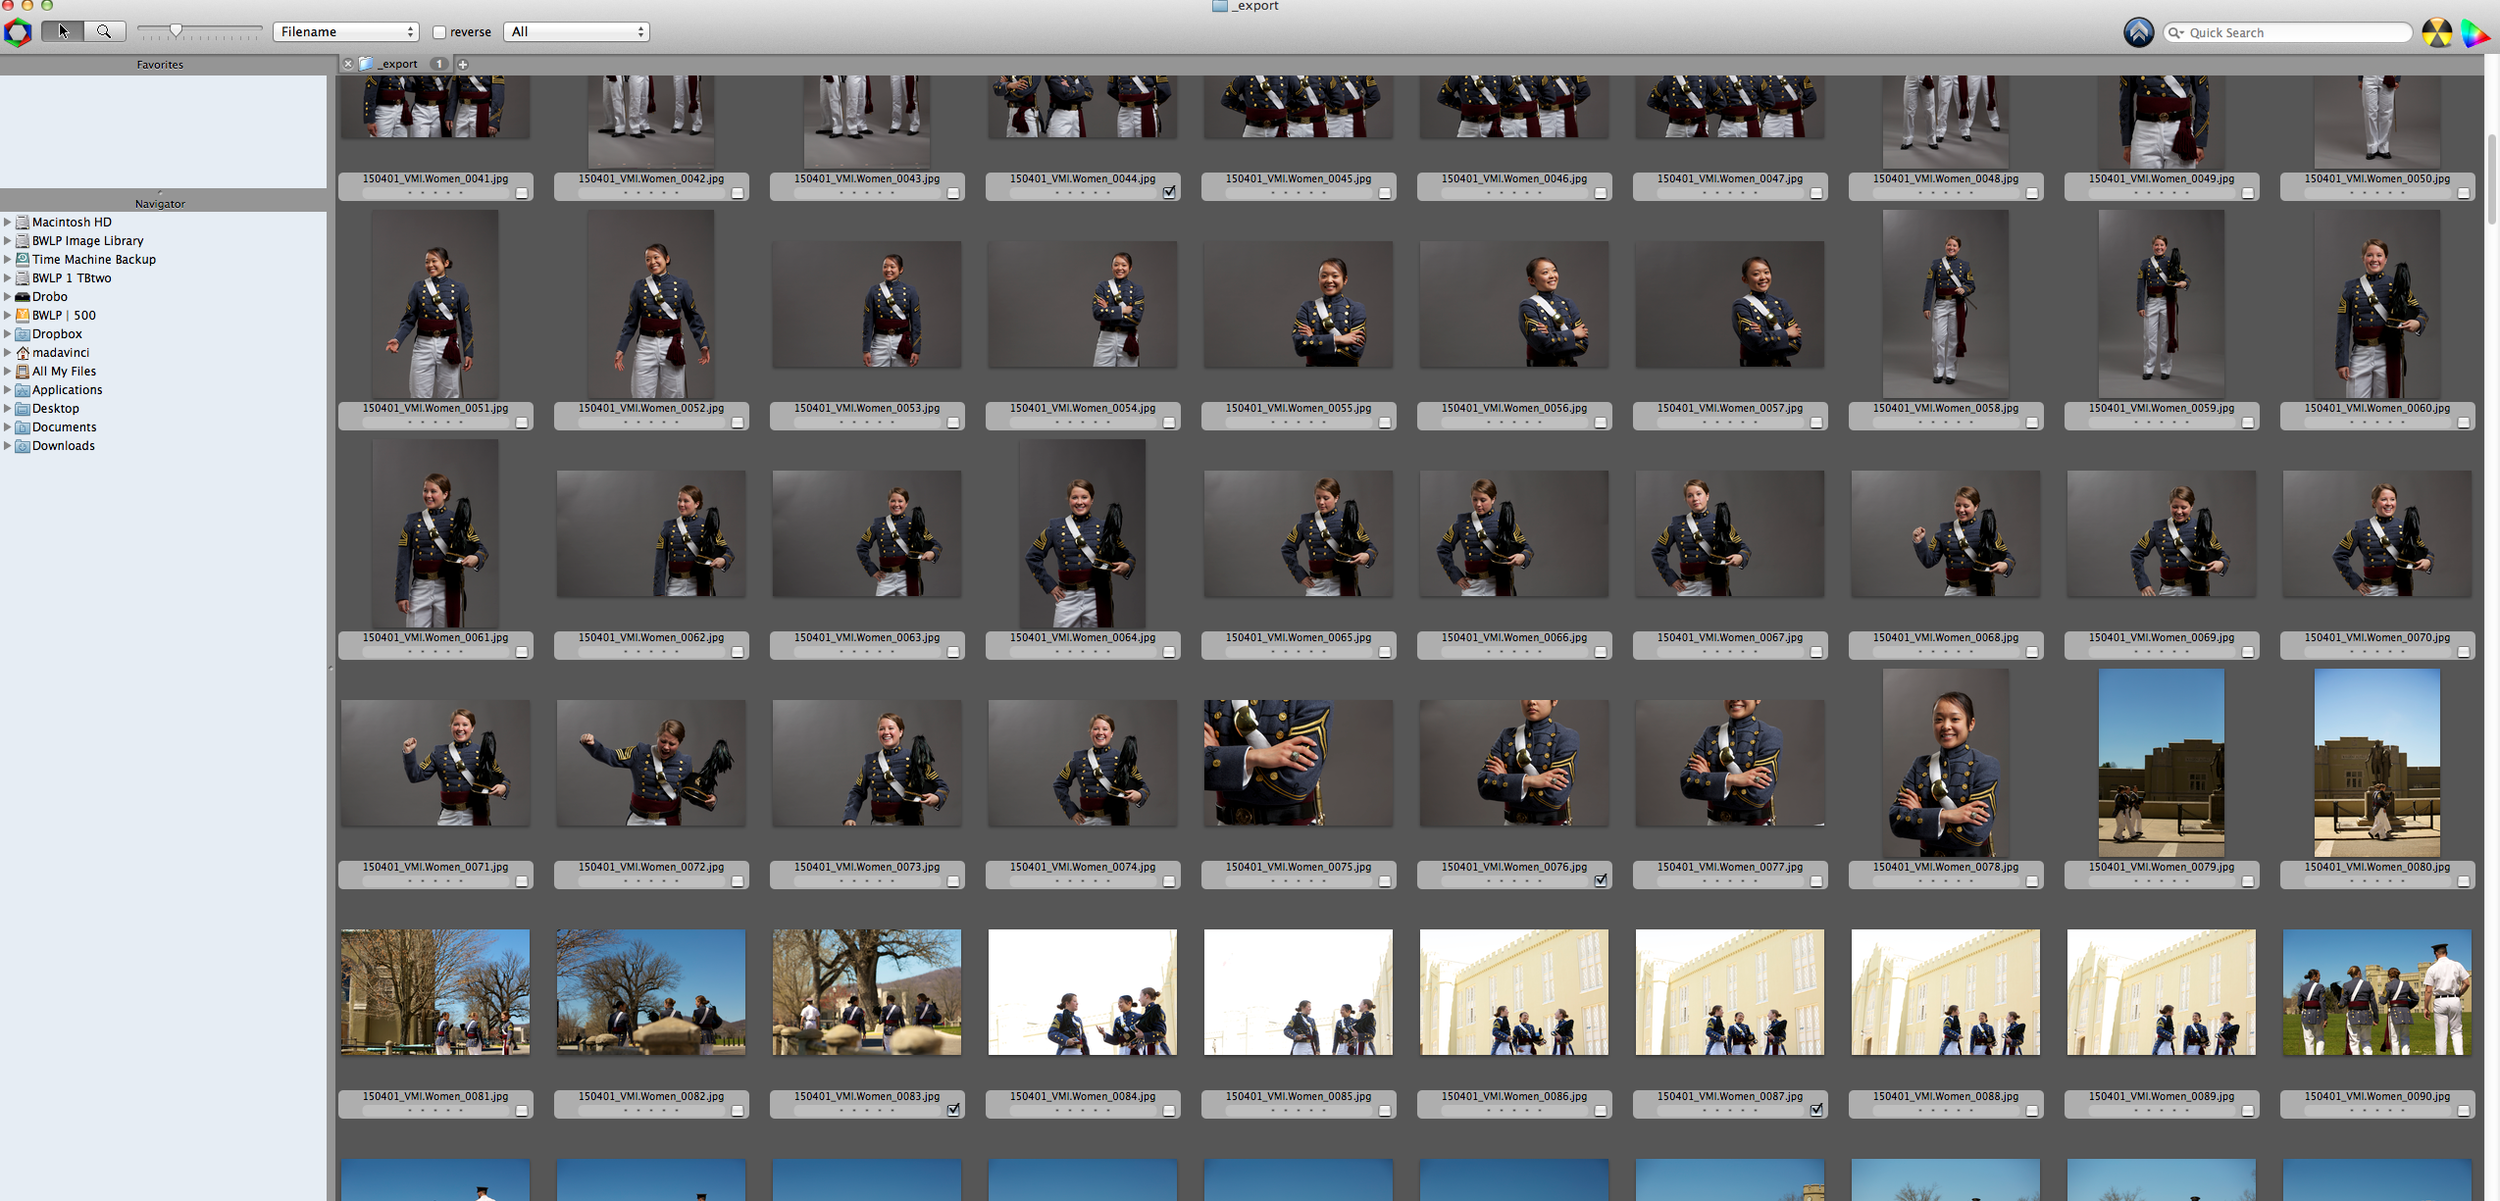Open the uploader chevron icon

click(x=2138, y=32)
